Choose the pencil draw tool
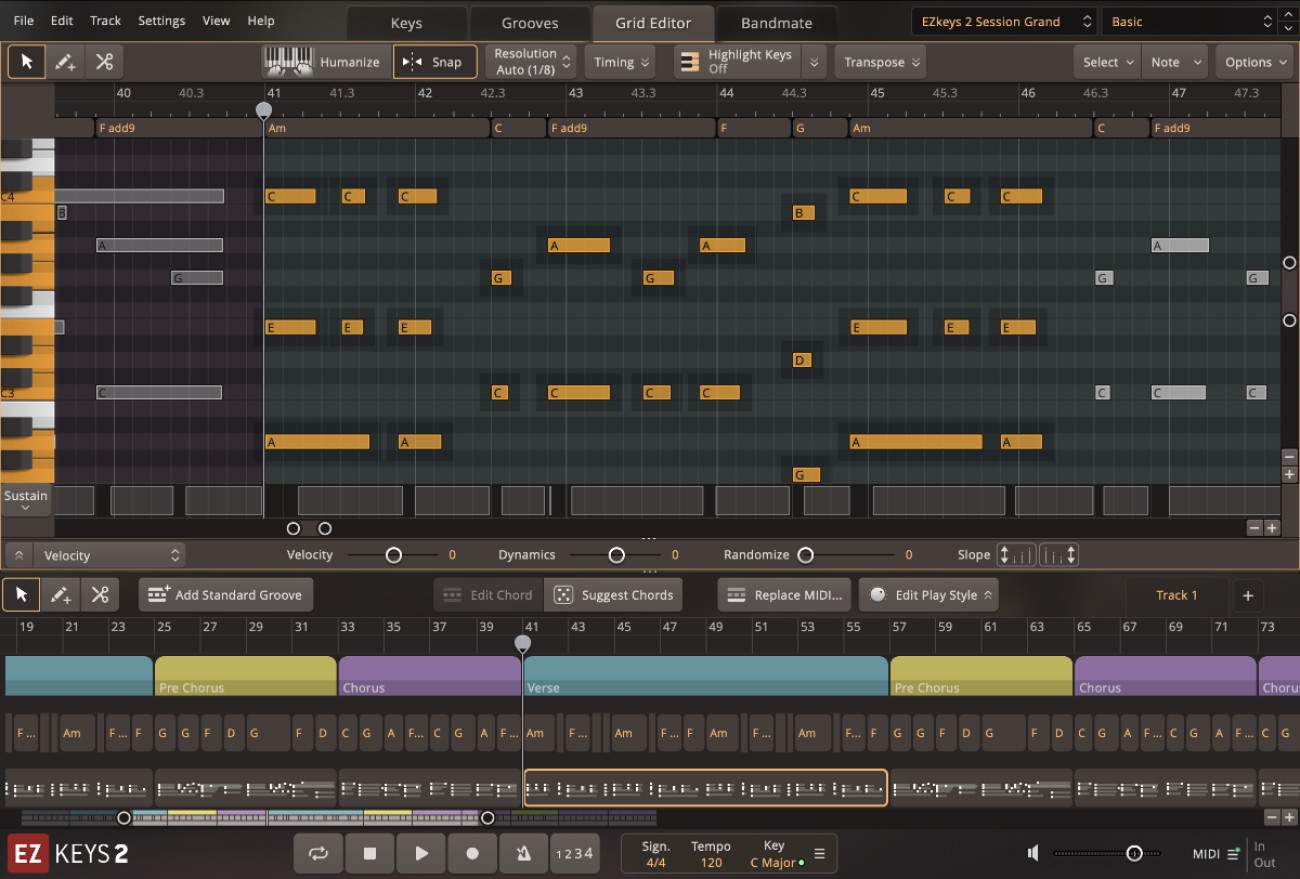 point(65,61)
